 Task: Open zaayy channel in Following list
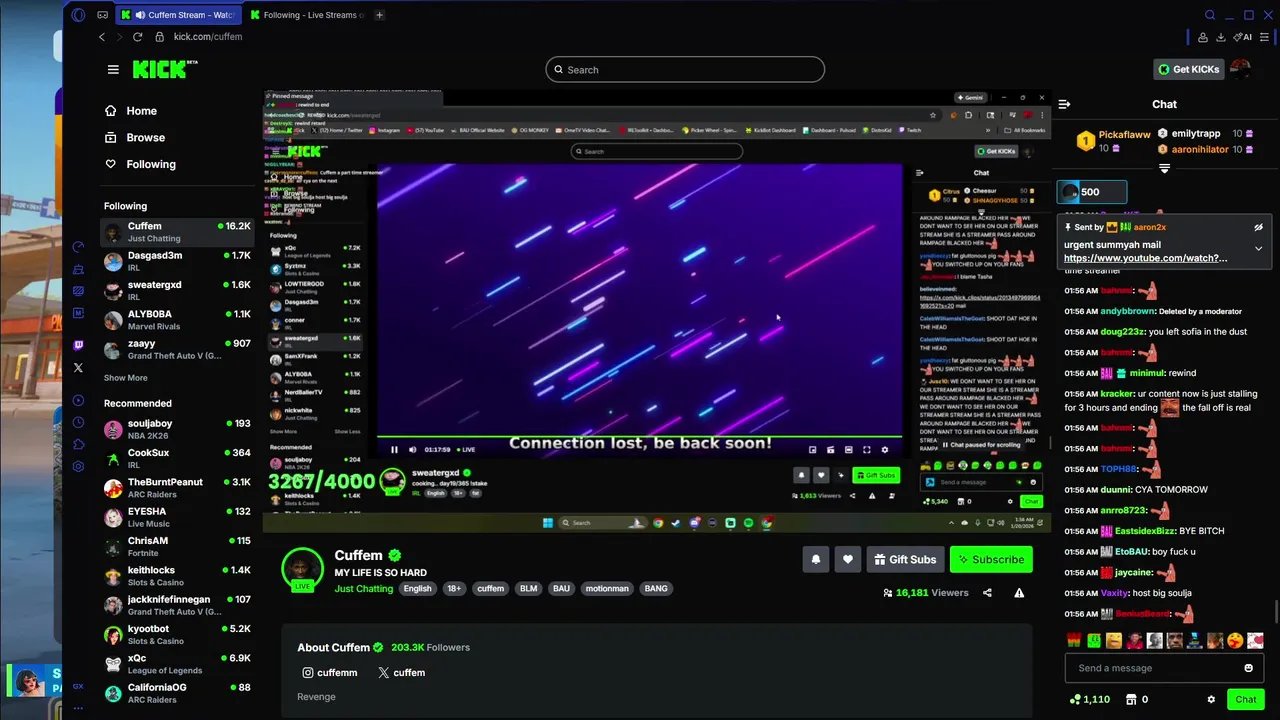tap(177, 350)
